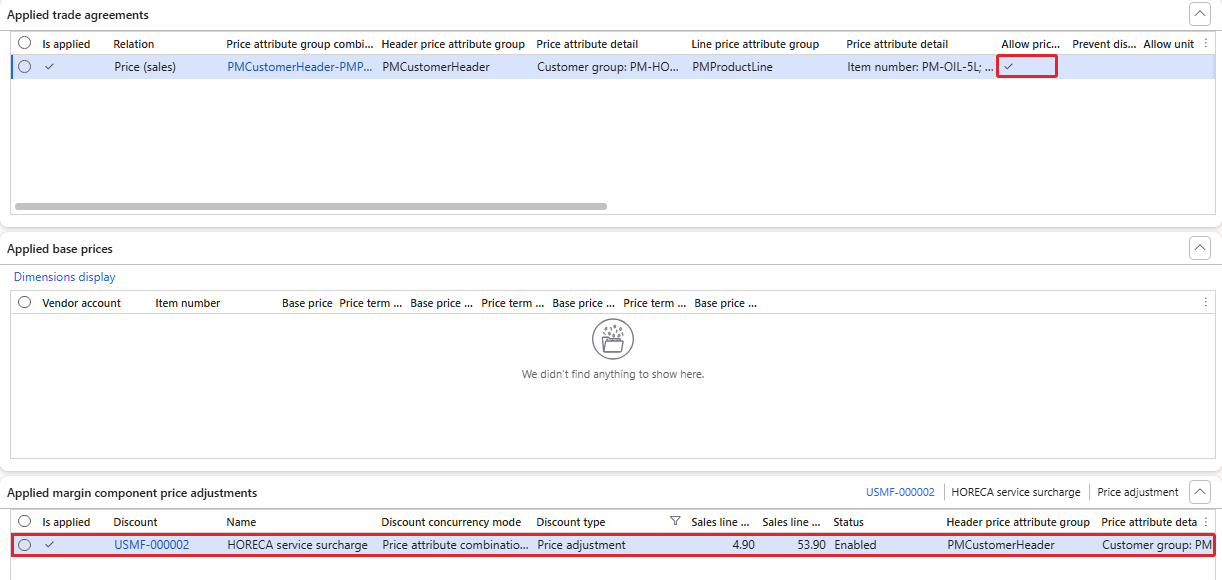Collapse the Applied base prices section

pos(1199,248)
